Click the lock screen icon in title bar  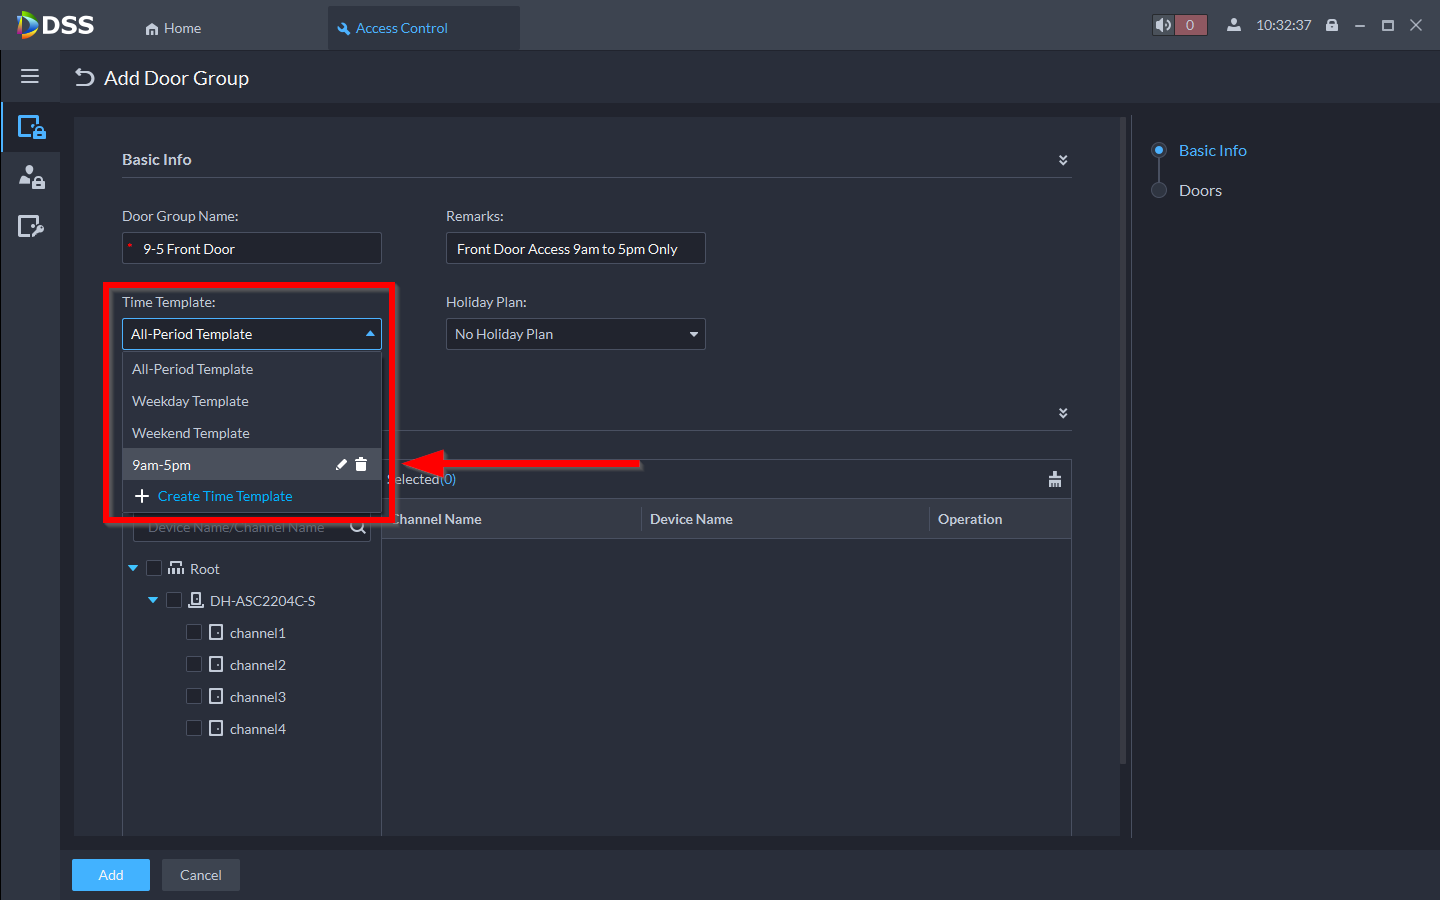pos(1332,26)
